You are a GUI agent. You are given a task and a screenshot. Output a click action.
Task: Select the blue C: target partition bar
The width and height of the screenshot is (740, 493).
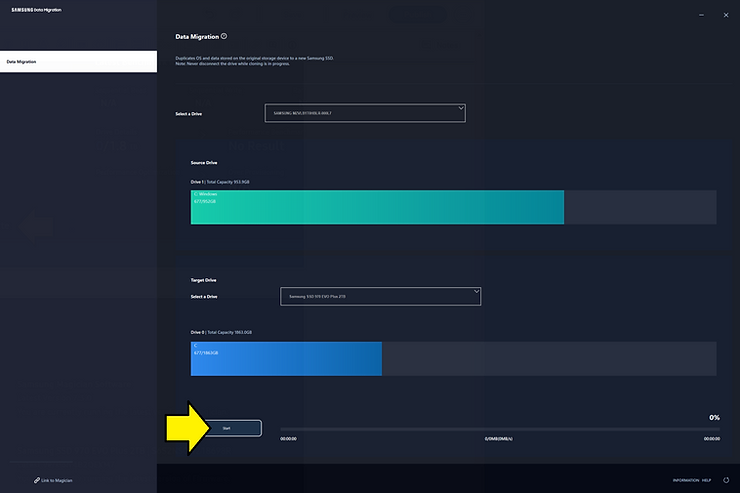(x=286, y=358)
